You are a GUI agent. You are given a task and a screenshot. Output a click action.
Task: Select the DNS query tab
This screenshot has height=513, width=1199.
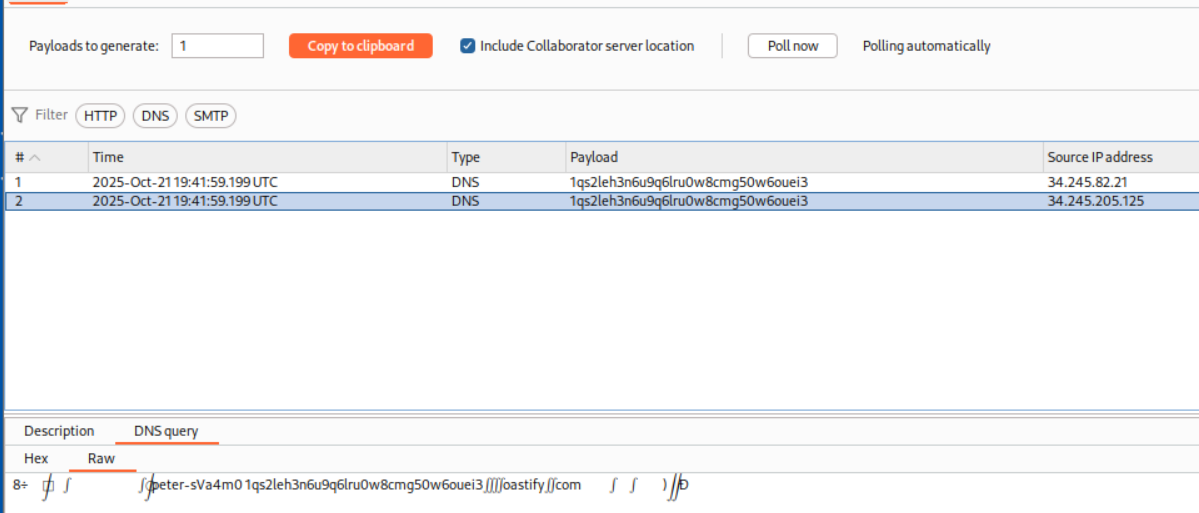(x=166, y=431)
